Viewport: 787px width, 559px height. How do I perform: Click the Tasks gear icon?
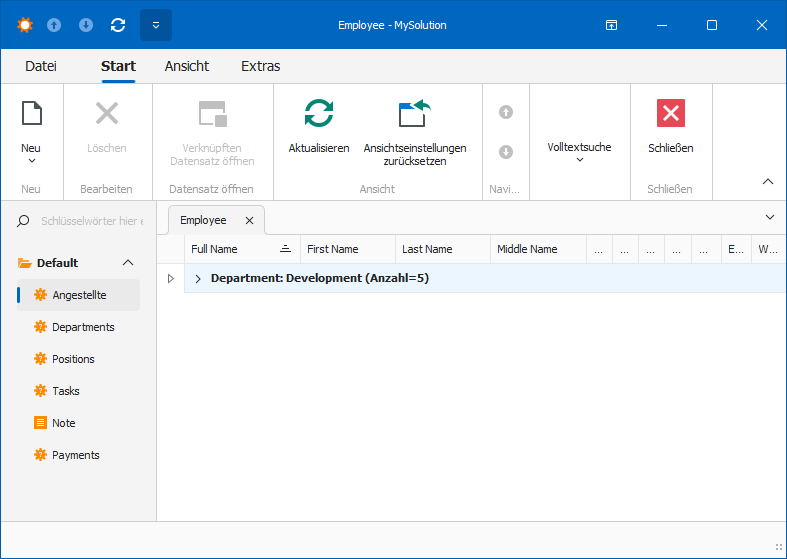click(x=40, y=391)
